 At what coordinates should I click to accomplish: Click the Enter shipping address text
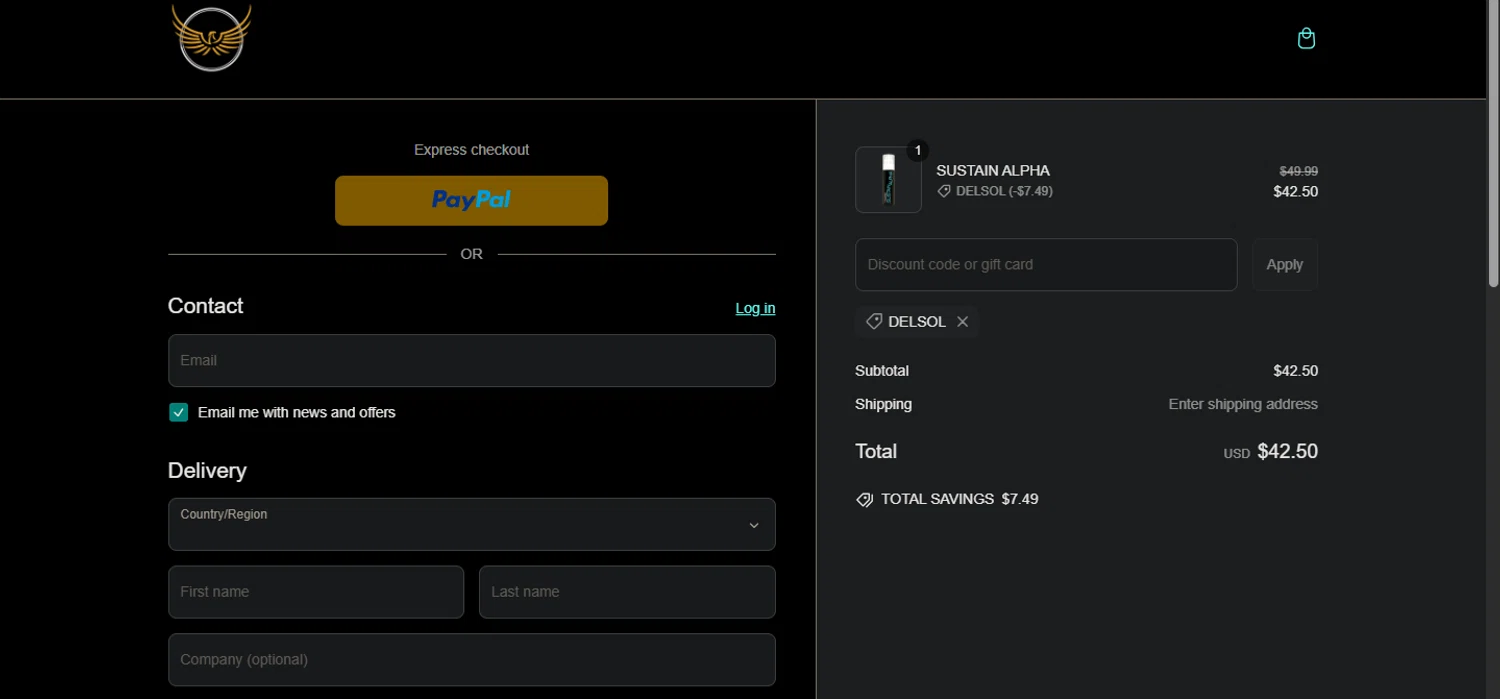point(1243,404)
